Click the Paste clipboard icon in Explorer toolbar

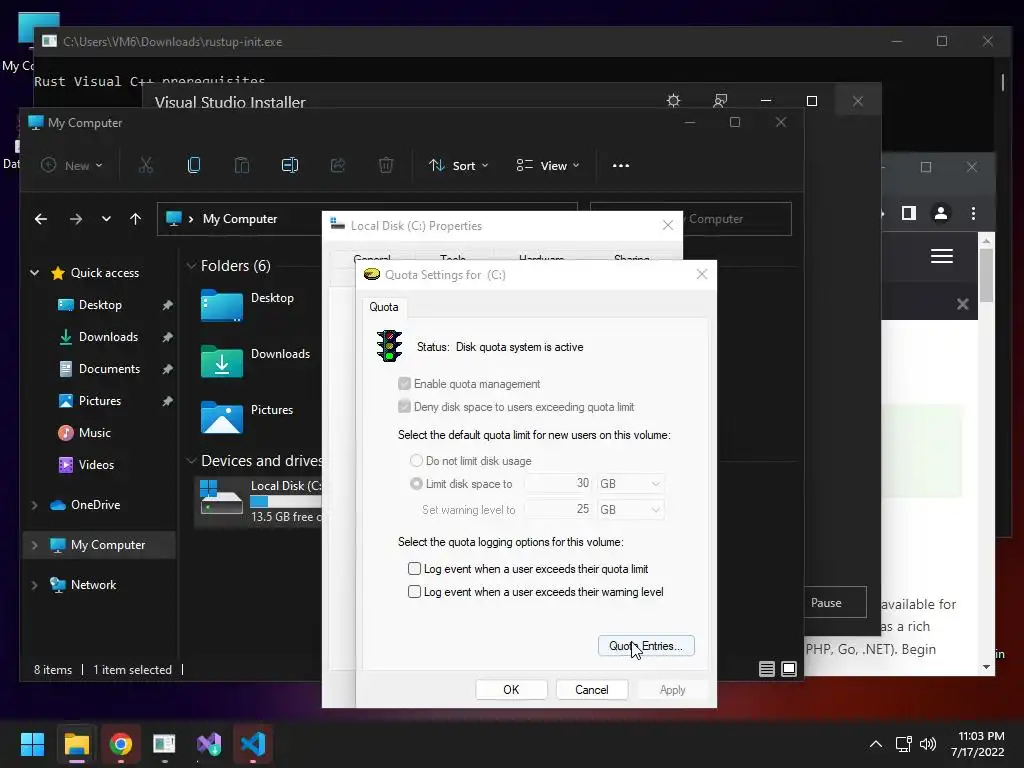click(242, 165)
